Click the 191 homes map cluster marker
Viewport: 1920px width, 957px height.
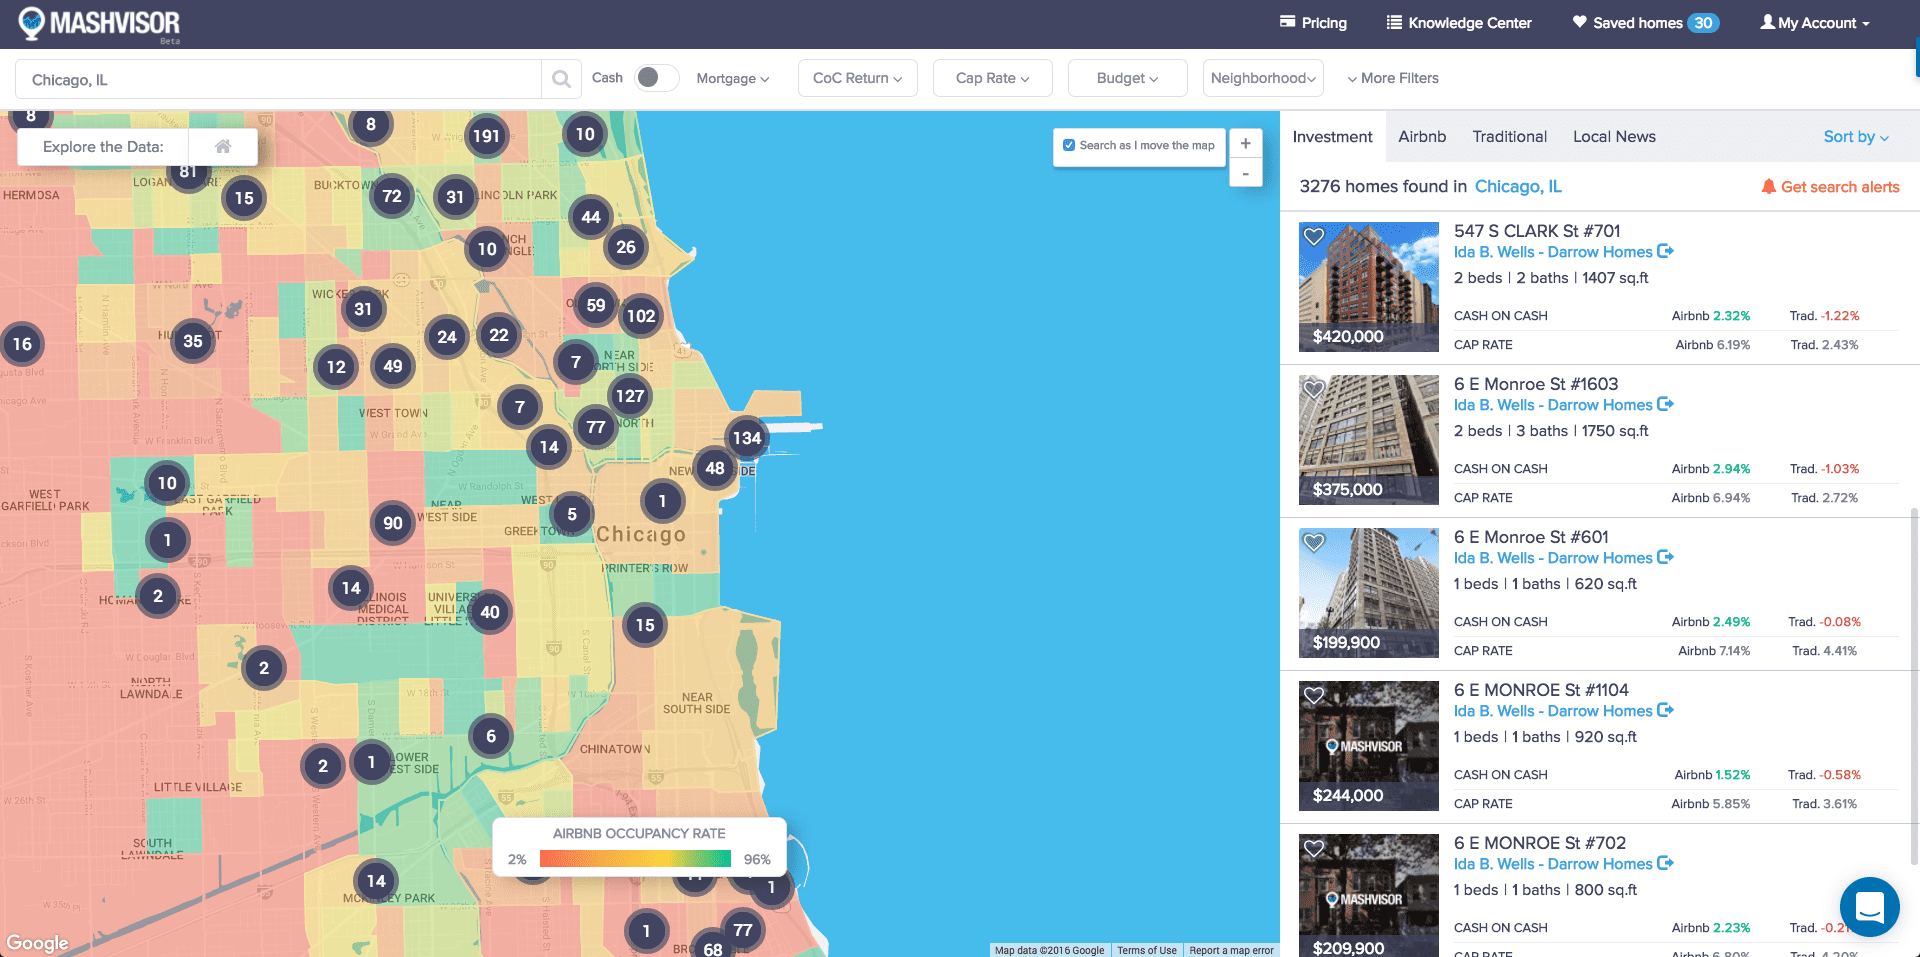(486, 136)
